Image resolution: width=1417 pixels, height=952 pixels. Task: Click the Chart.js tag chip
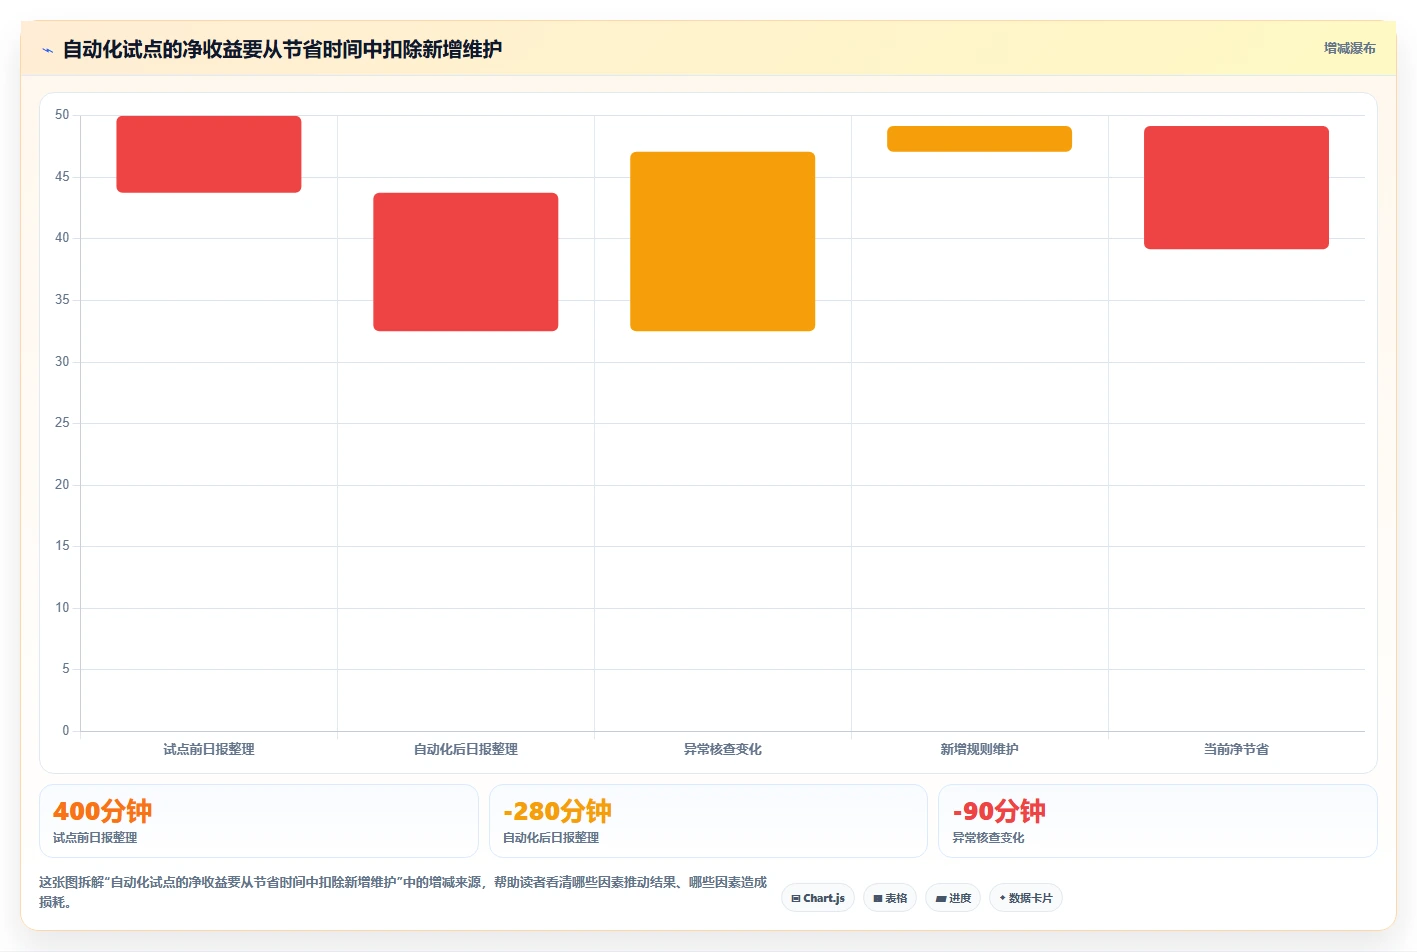[x=818, y=898]
